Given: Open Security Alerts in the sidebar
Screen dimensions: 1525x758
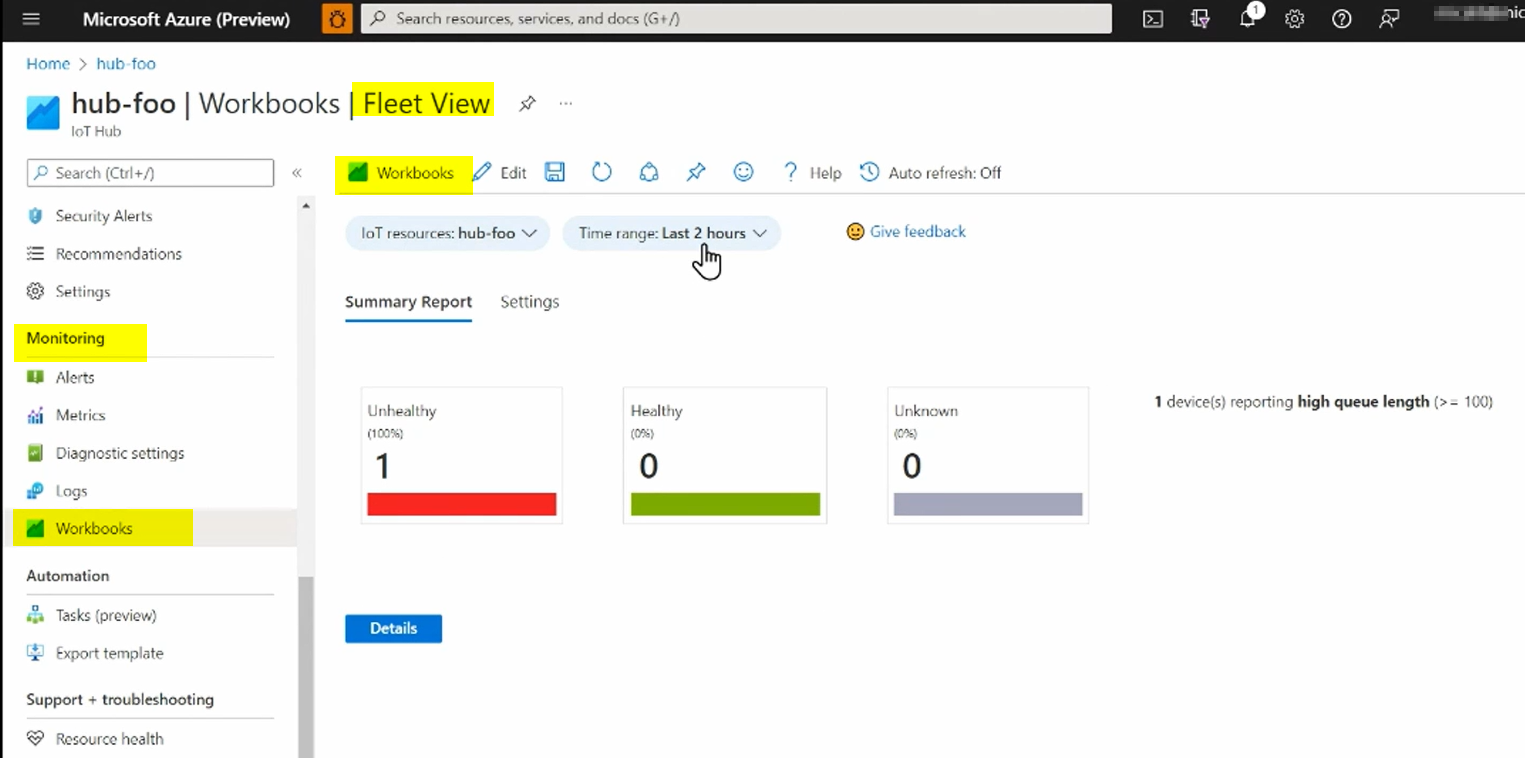Looking at the screenshot, I should pyautogui.click(x=103, y=216).
